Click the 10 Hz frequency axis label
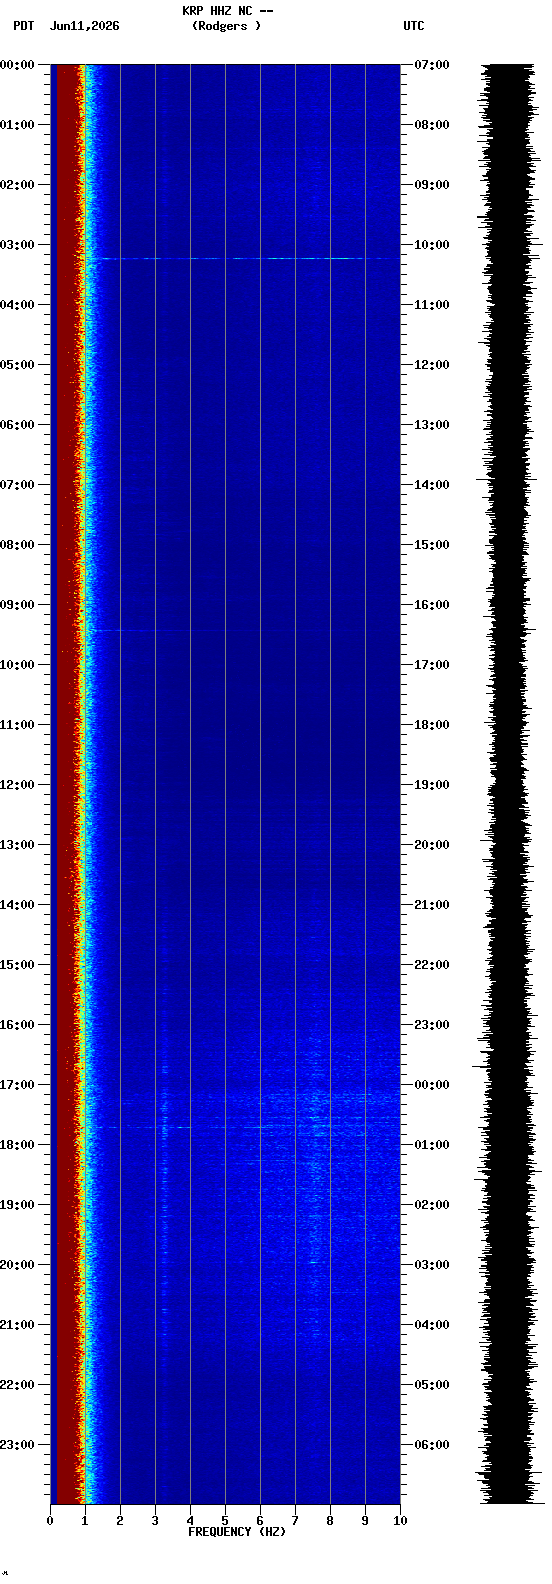Viewport: 552px width, 1584px height. pyautogui.click(x=400, y=1521)
